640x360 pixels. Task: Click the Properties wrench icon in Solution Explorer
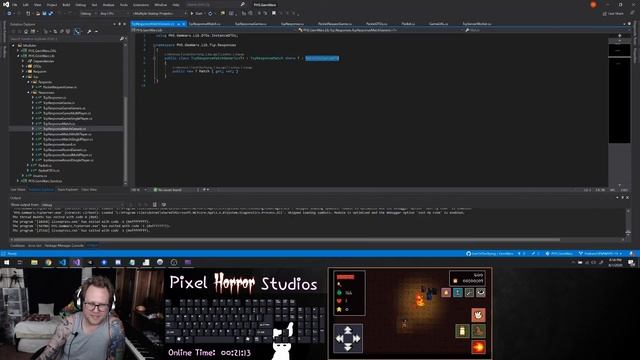coord(89,31)
